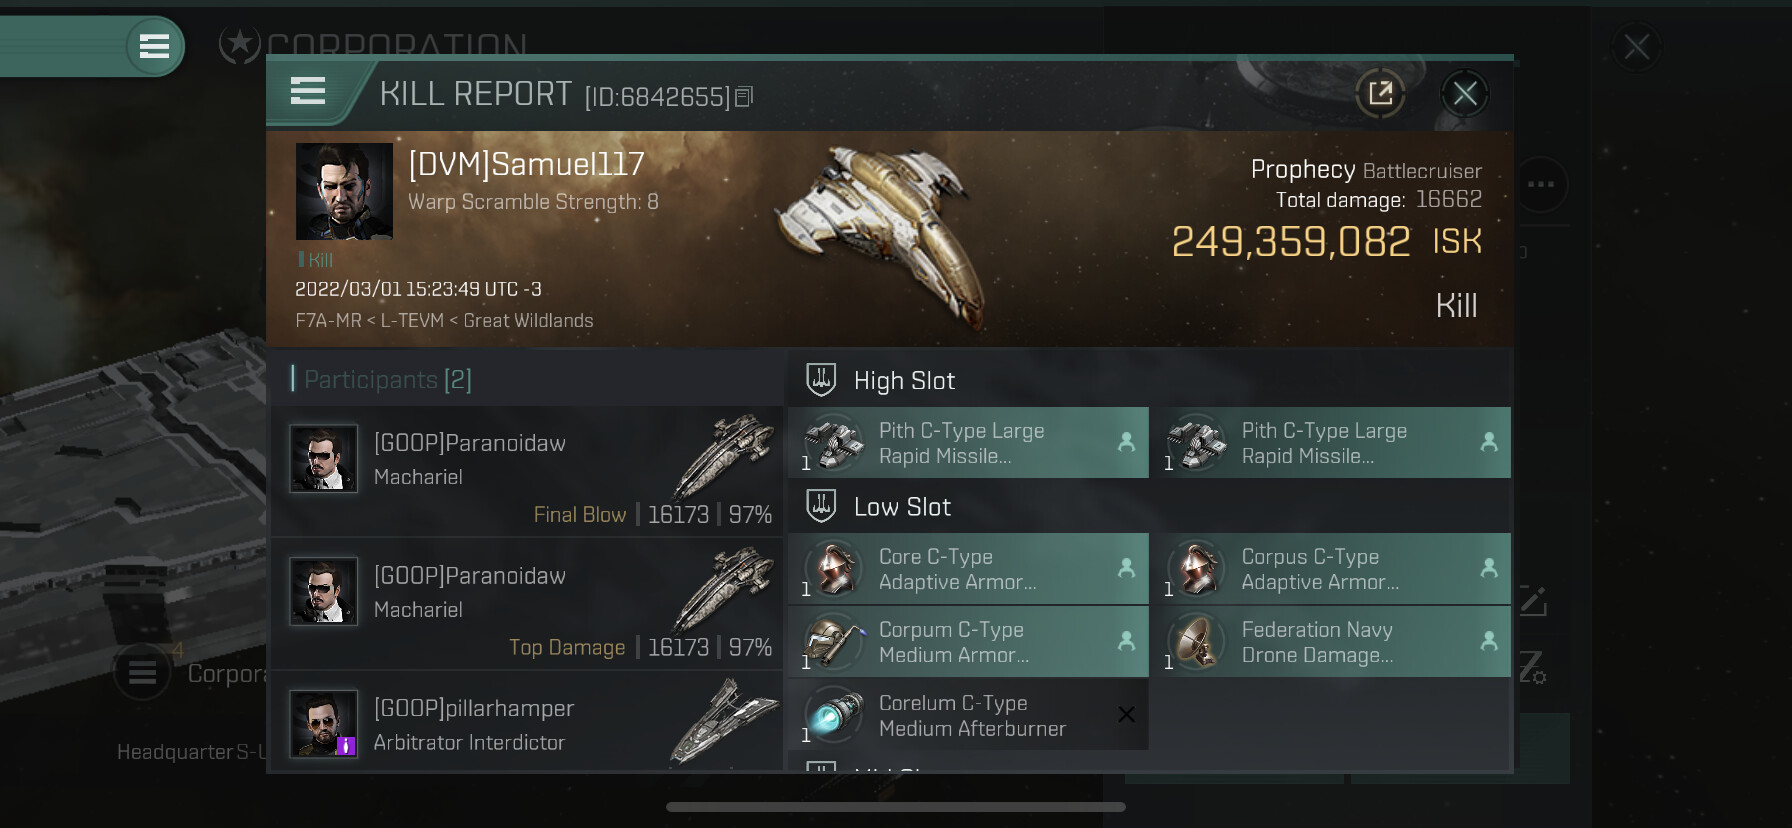Image resolution: width=1792 pixels, height=828 pixels.
Task: Select Corpum C-Type Medium Armor module
Action: pyautogui.click(x=968, y=642)
